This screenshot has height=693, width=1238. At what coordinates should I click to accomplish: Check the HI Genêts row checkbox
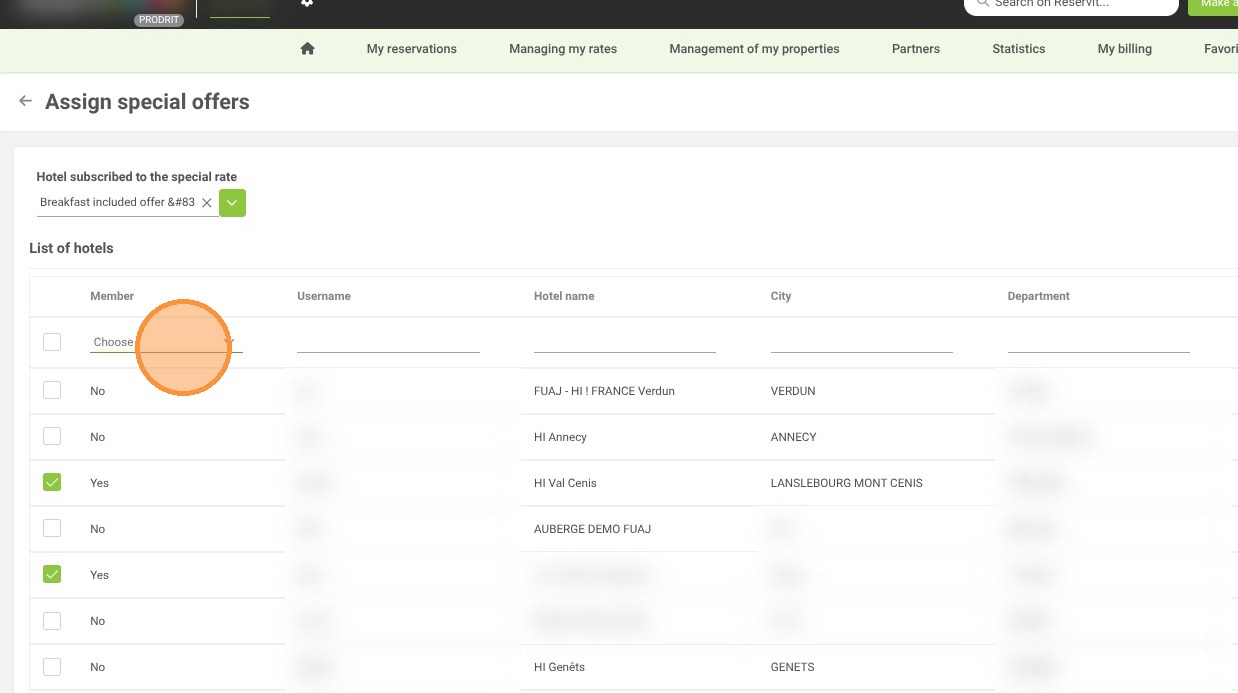(x=52, y=666)
